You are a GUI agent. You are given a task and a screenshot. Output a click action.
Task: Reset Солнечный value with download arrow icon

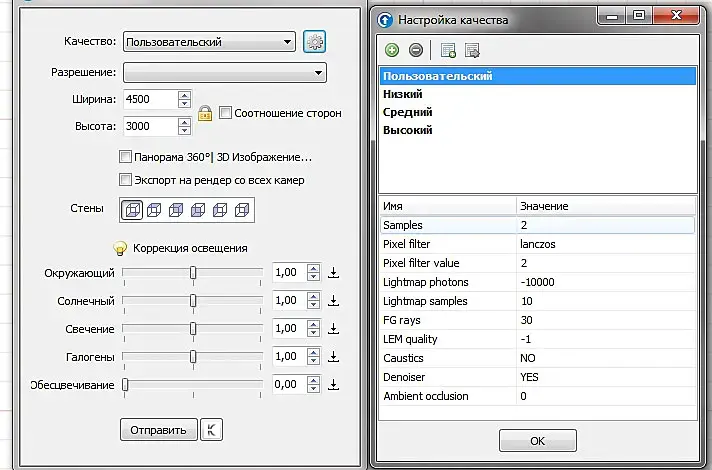click(334, 301)
